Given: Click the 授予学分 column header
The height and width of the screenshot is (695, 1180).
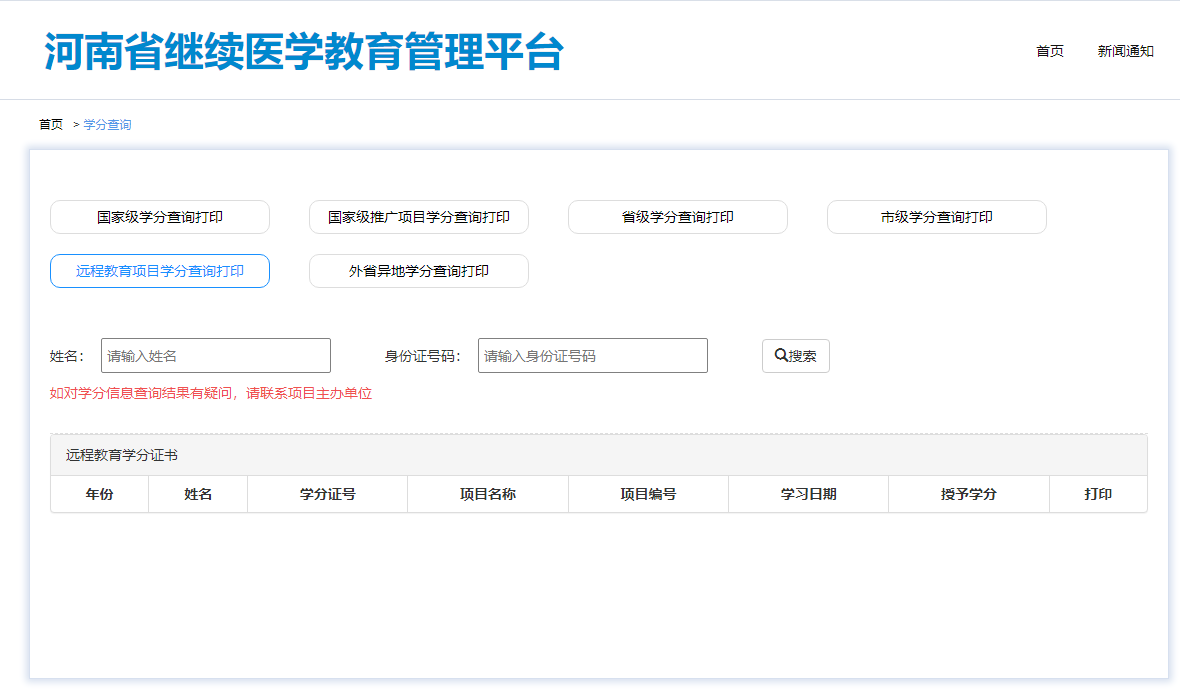Looking at the screenshot, I should pyautogui.click(x=969, y=494).
